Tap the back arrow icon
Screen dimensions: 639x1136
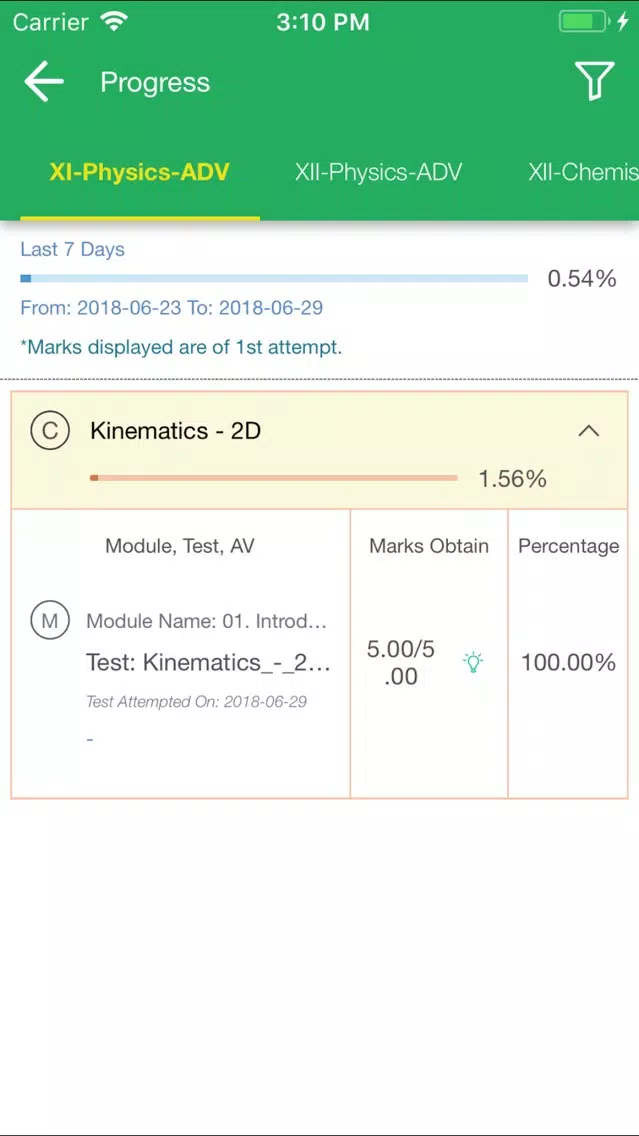(43, 81)
